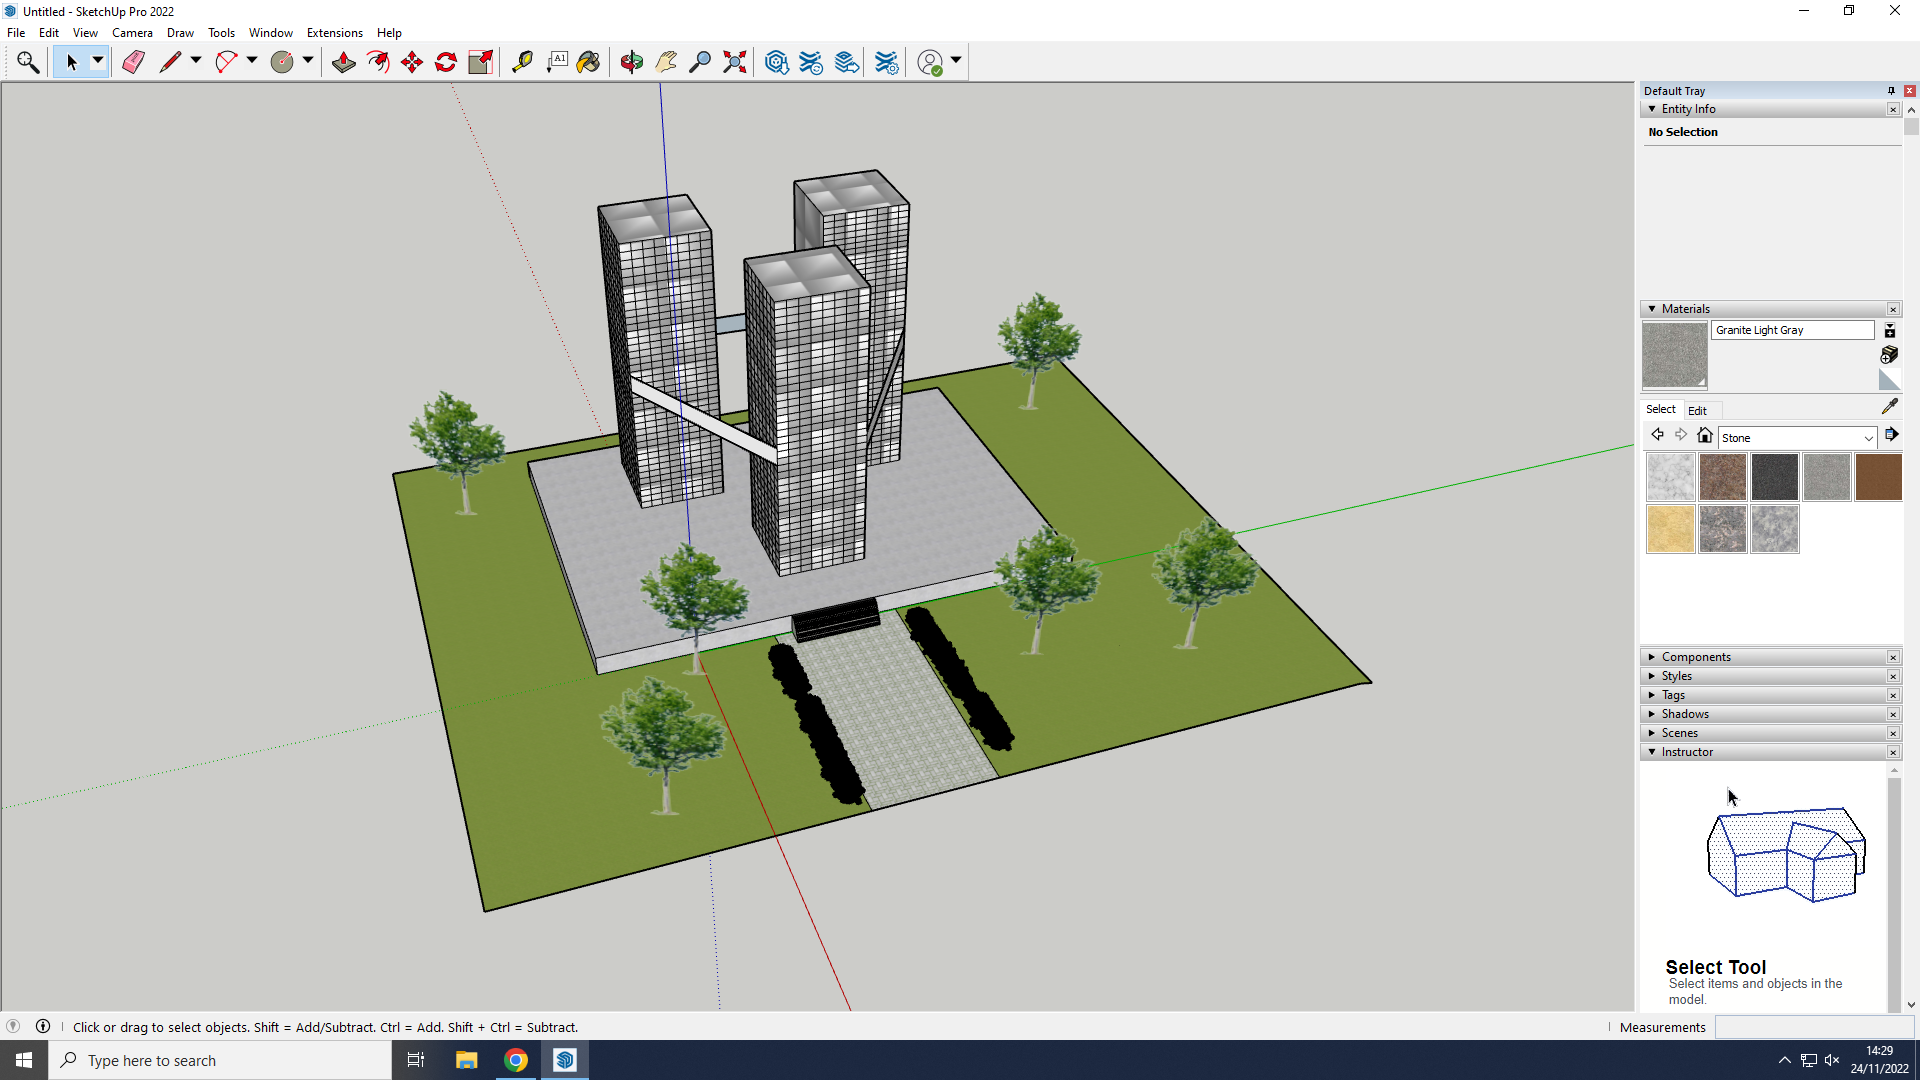Open the Camera menu
The width and height of the screenshot is (1920, 1080).
[132, 33]
